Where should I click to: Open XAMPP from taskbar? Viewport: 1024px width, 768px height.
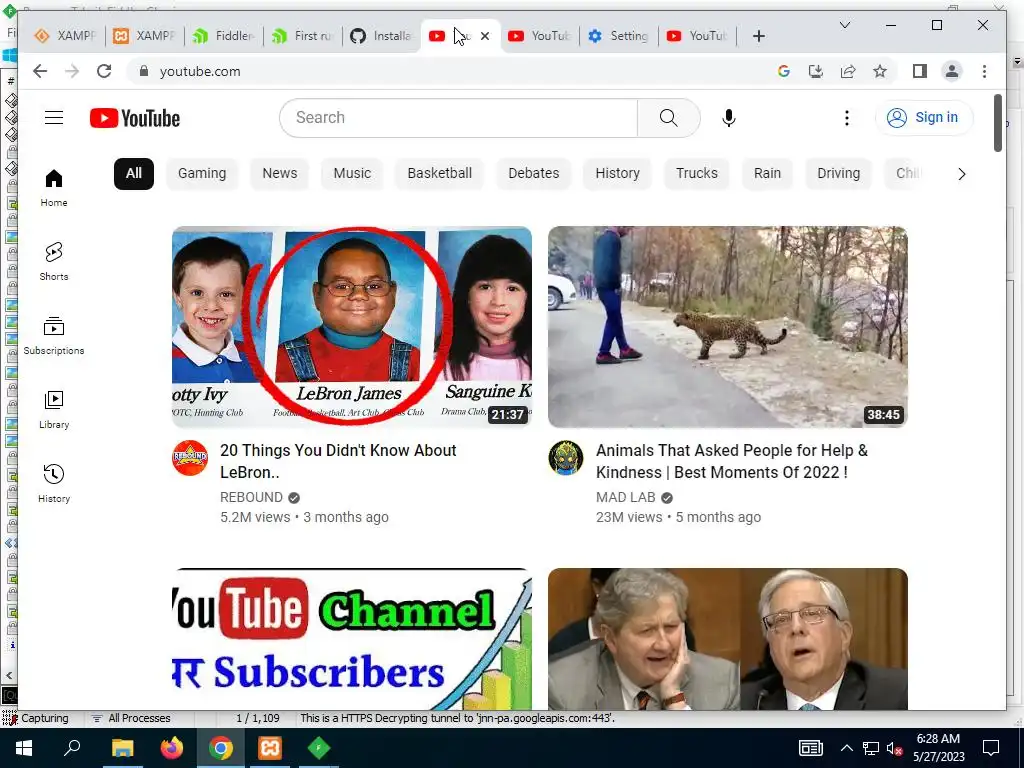(270, 748)
